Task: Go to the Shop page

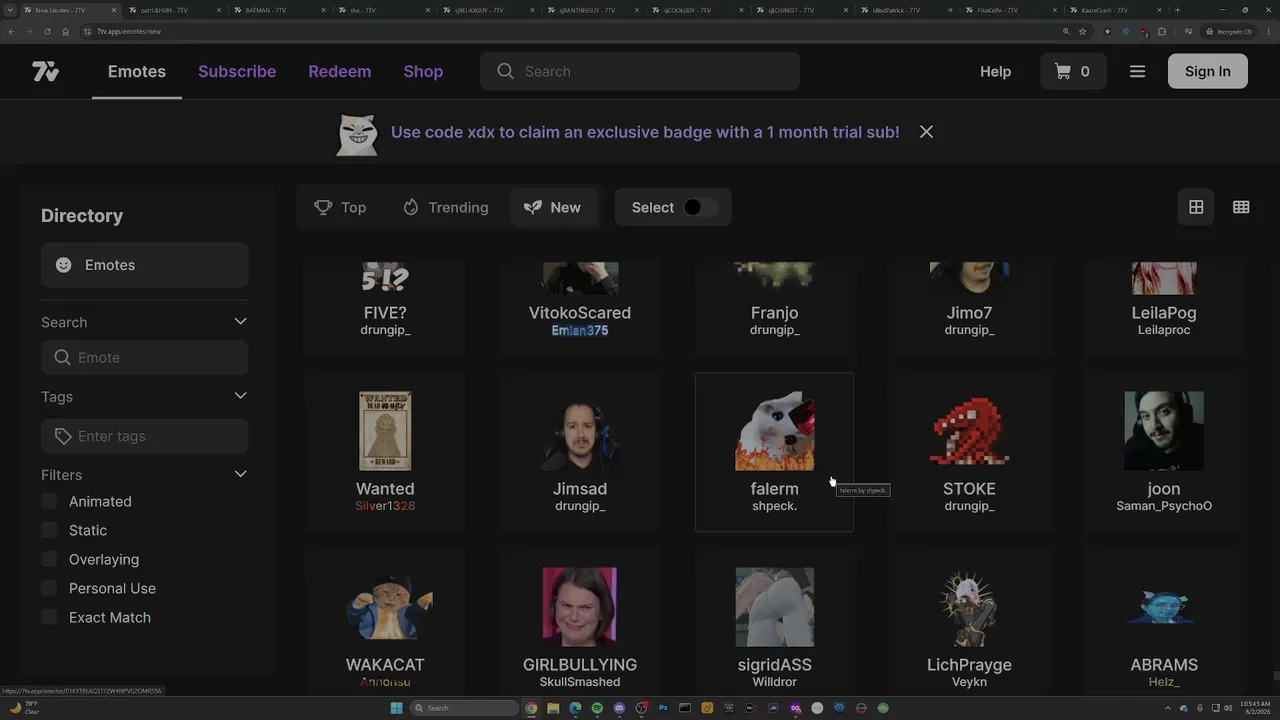Action: point(423,71)
